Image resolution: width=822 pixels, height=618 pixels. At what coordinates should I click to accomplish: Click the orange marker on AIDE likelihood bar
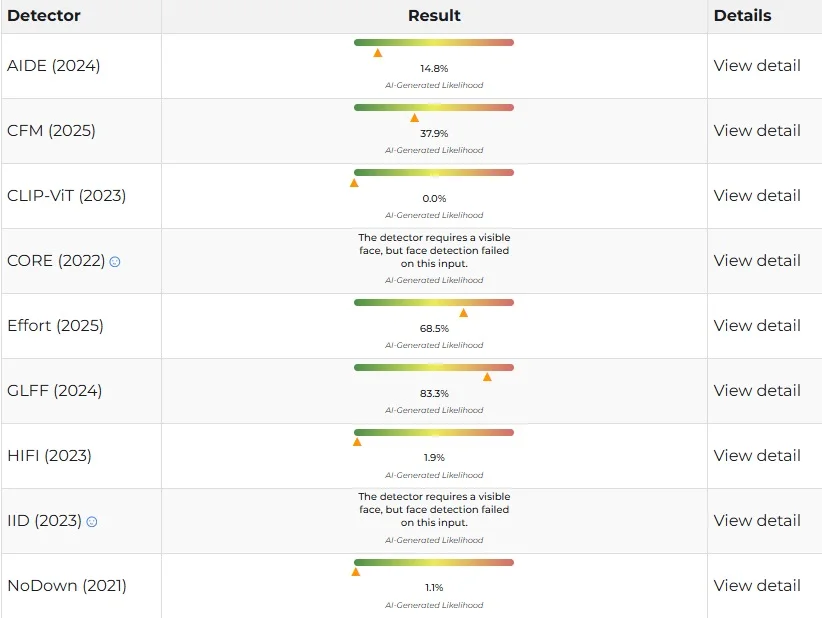coord(378,53)
